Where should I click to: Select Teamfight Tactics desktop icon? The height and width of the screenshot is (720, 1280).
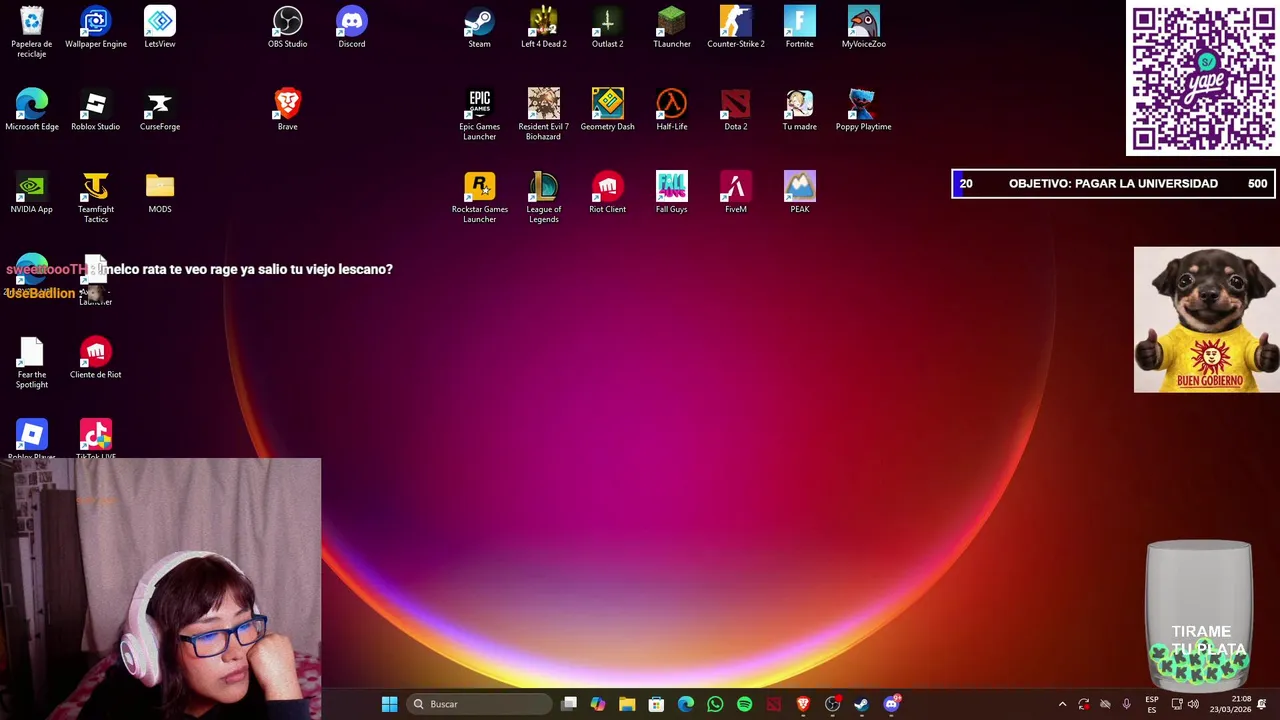(96, 198)
